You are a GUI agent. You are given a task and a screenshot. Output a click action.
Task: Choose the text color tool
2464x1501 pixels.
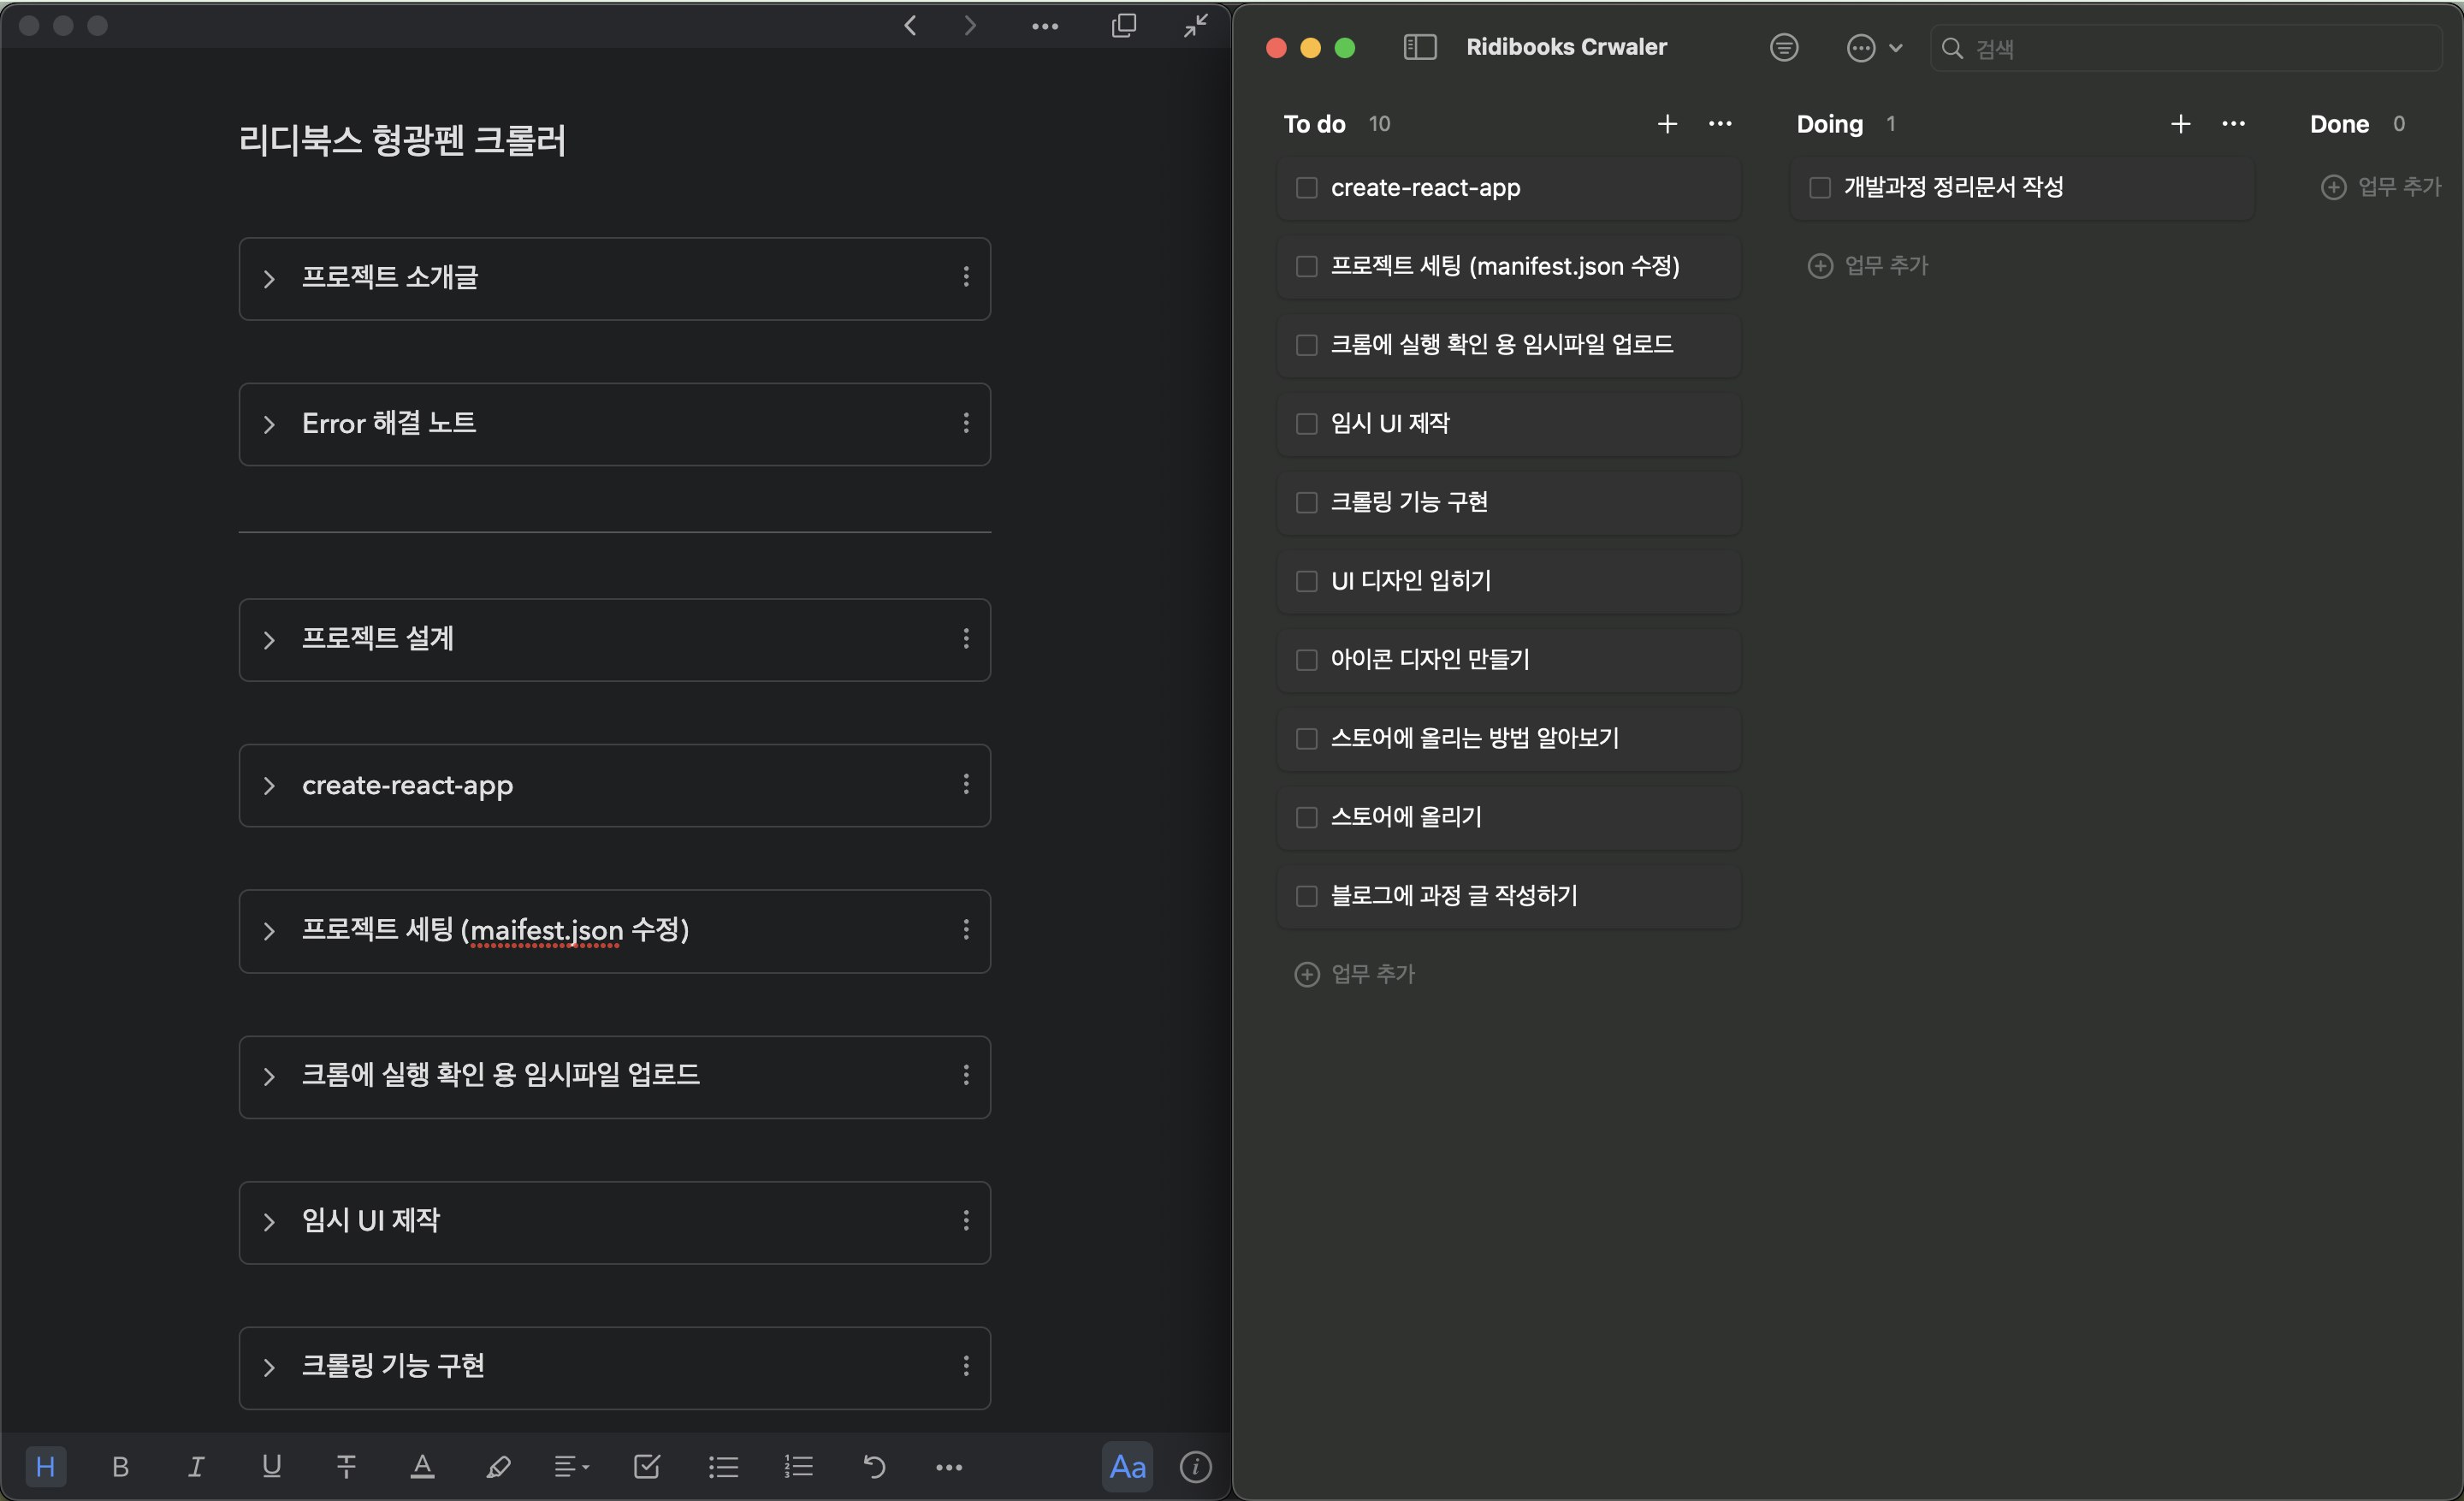[422, 1466]
